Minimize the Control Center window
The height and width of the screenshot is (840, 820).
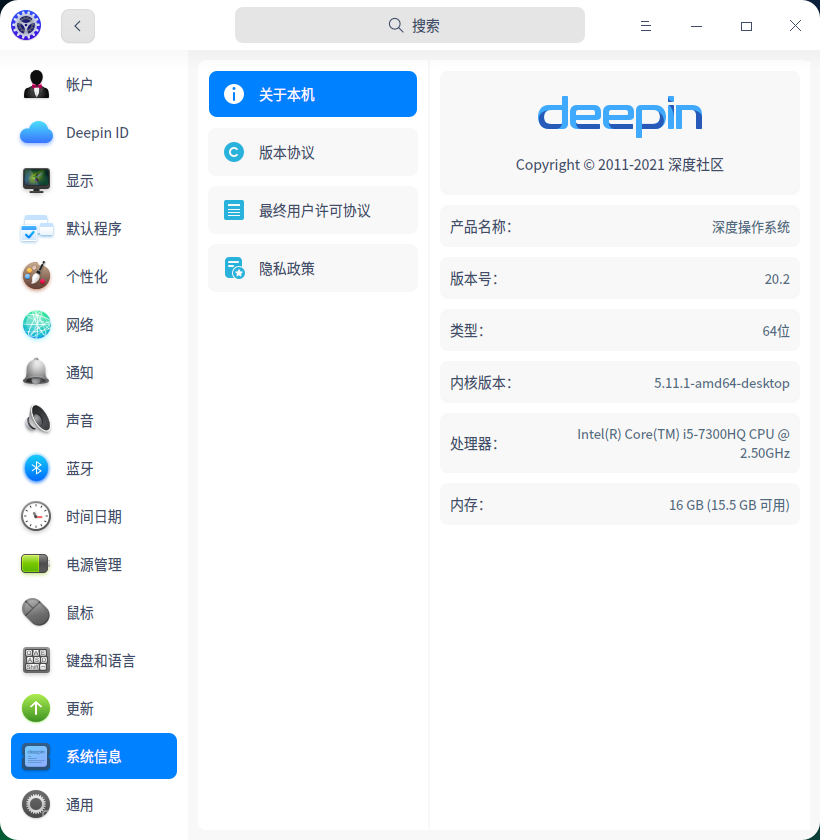[696, 26]
